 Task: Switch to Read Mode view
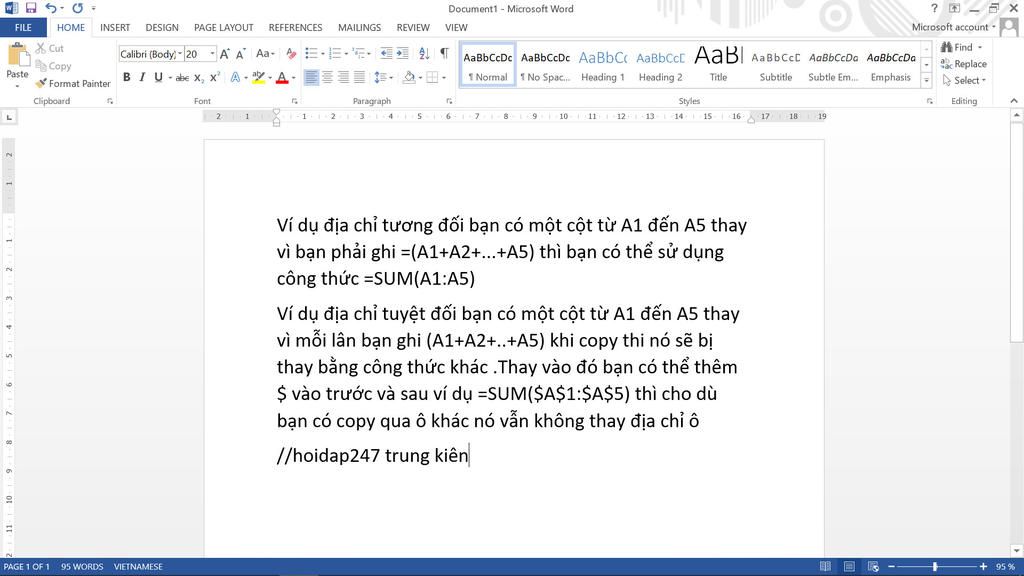click(825, 566)
